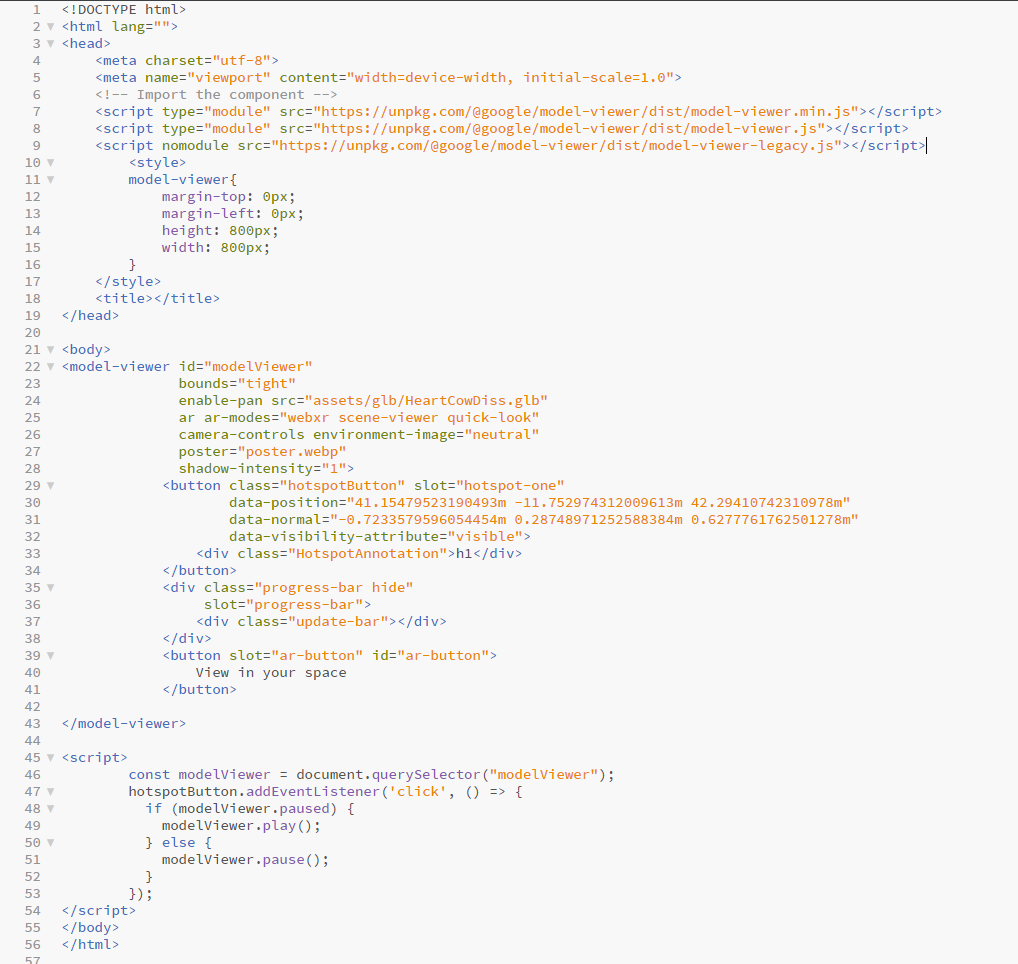Collapse the else block fold on line 50
1018x964 pixels.
click(x=50, y=843)
